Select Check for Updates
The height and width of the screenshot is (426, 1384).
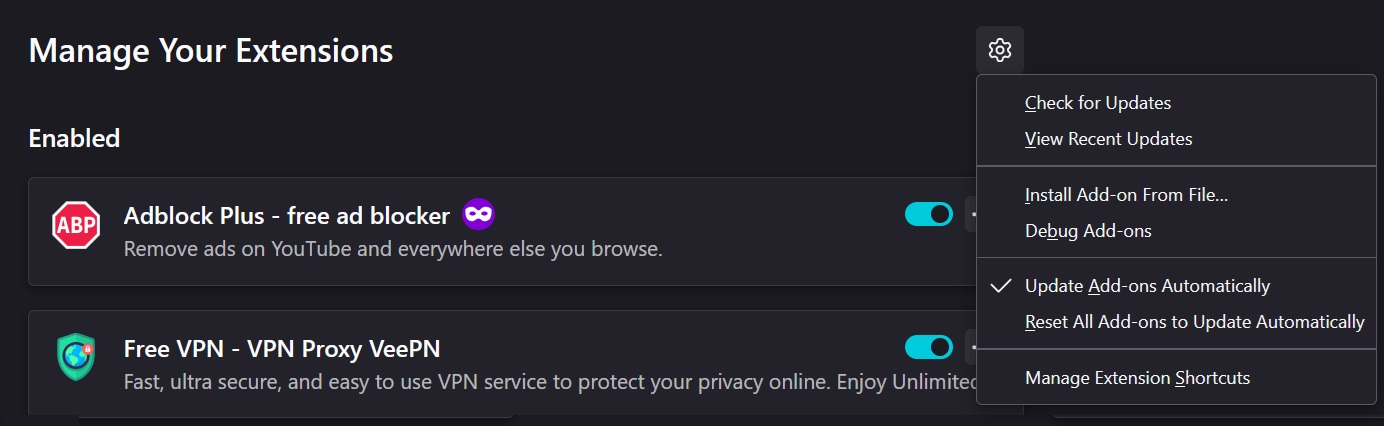tap(1097, 103)
